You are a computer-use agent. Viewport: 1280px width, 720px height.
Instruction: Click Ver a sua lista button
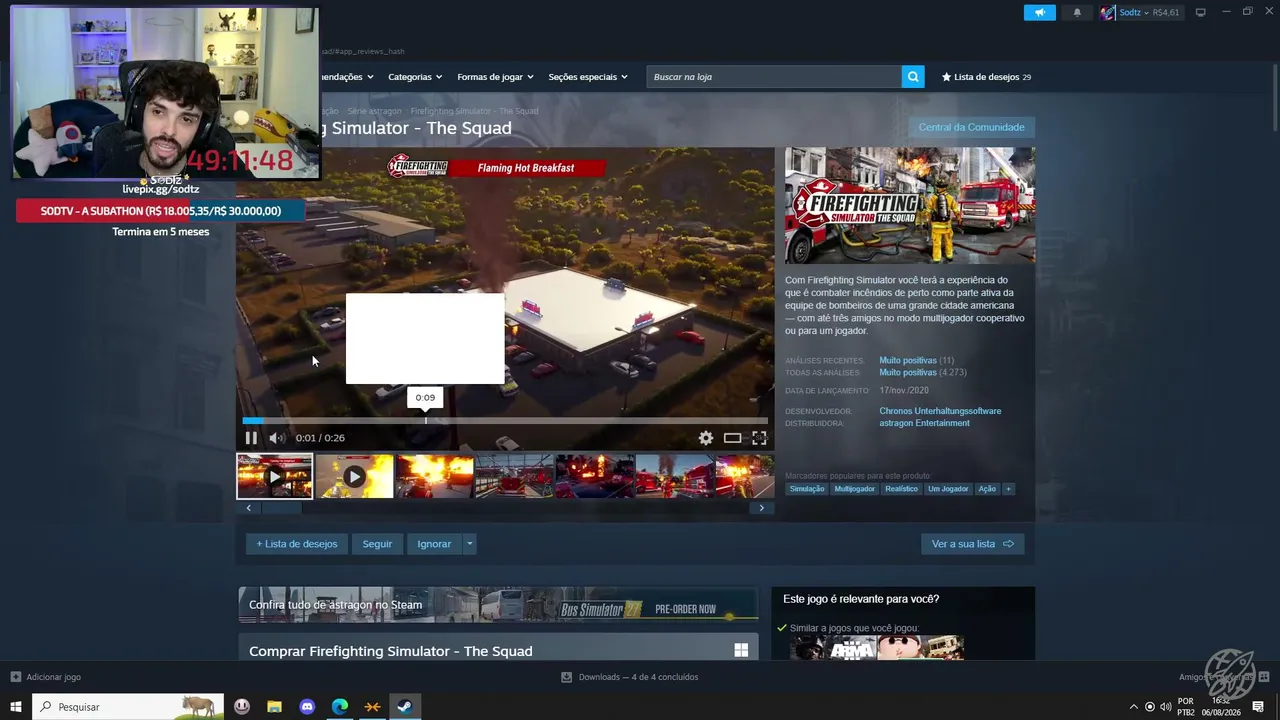pyautogui.click(x=972, y=544)
